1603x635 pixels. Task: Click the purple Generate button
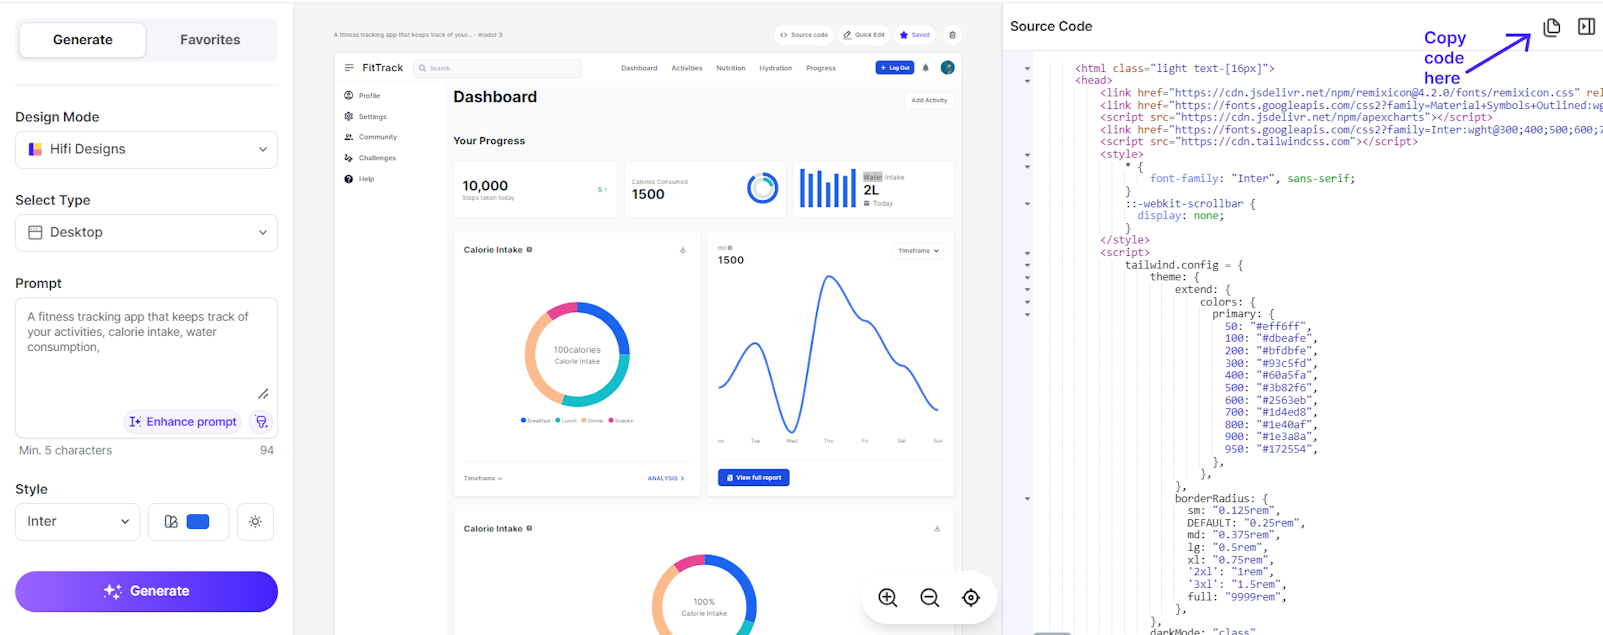[x=146, y=591]
